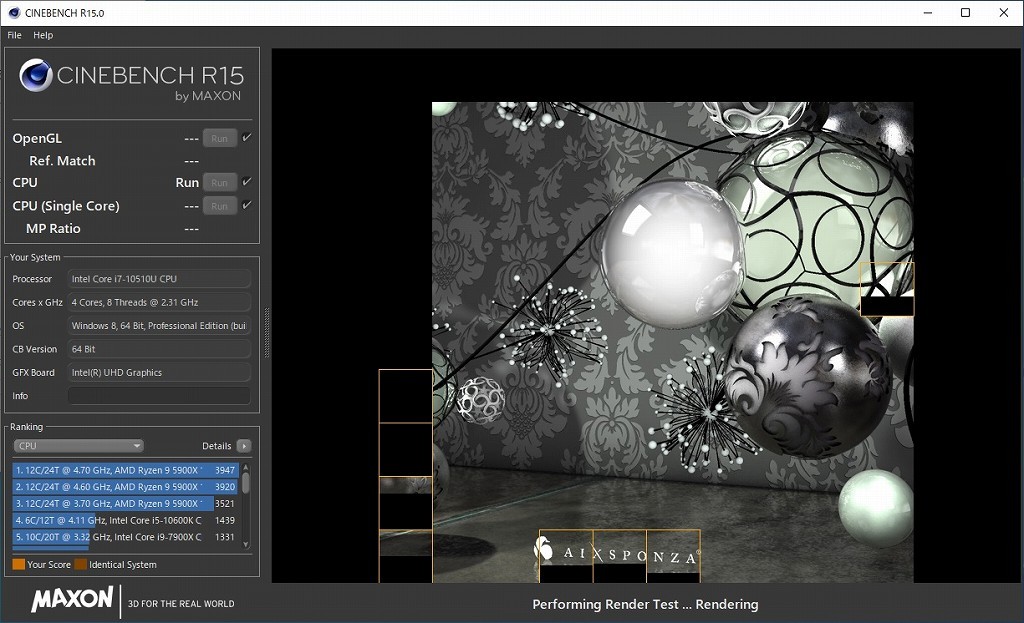Click the orange Your Score legend swatch
This screenshot has width=1024, height=623.
coord(18,565)
